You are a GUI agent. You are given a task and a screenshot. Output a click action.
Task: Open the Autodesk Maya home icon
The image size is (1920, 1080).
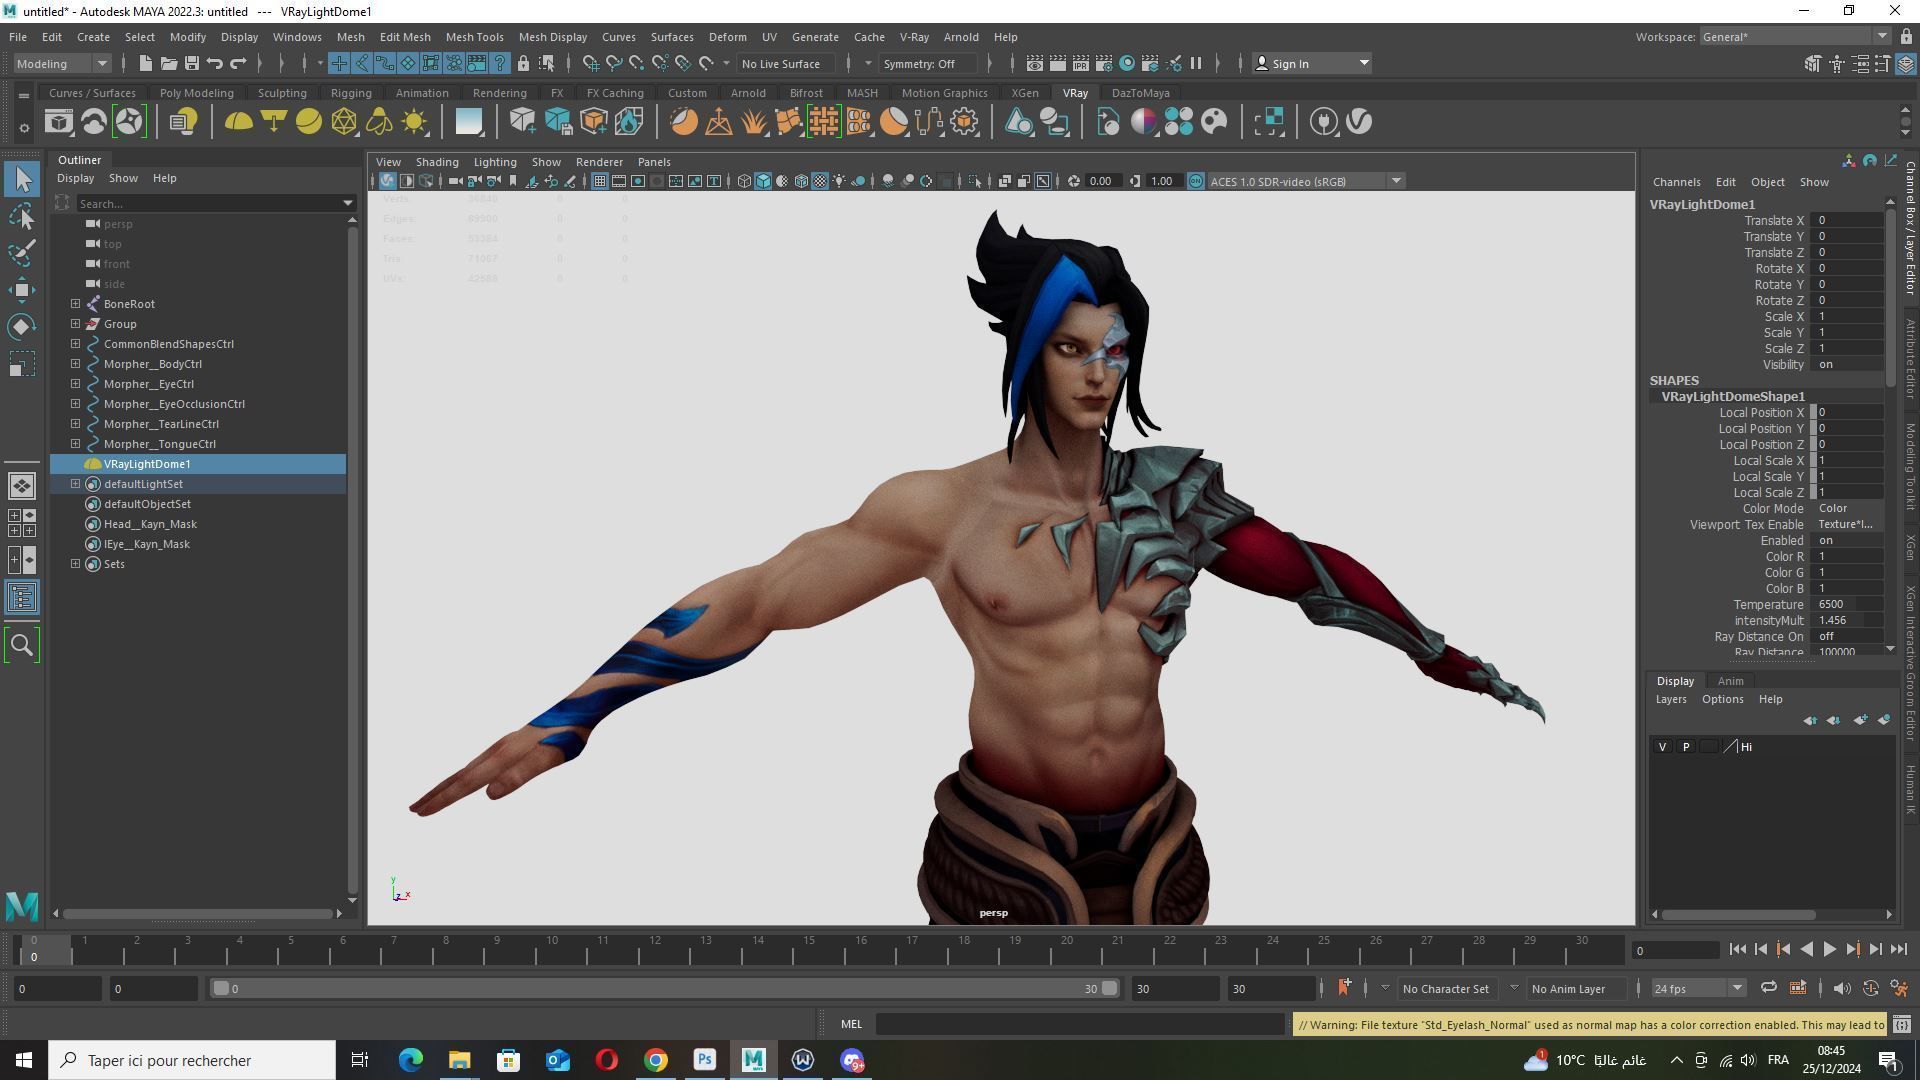pyautogui.click(x=22, y=906)
